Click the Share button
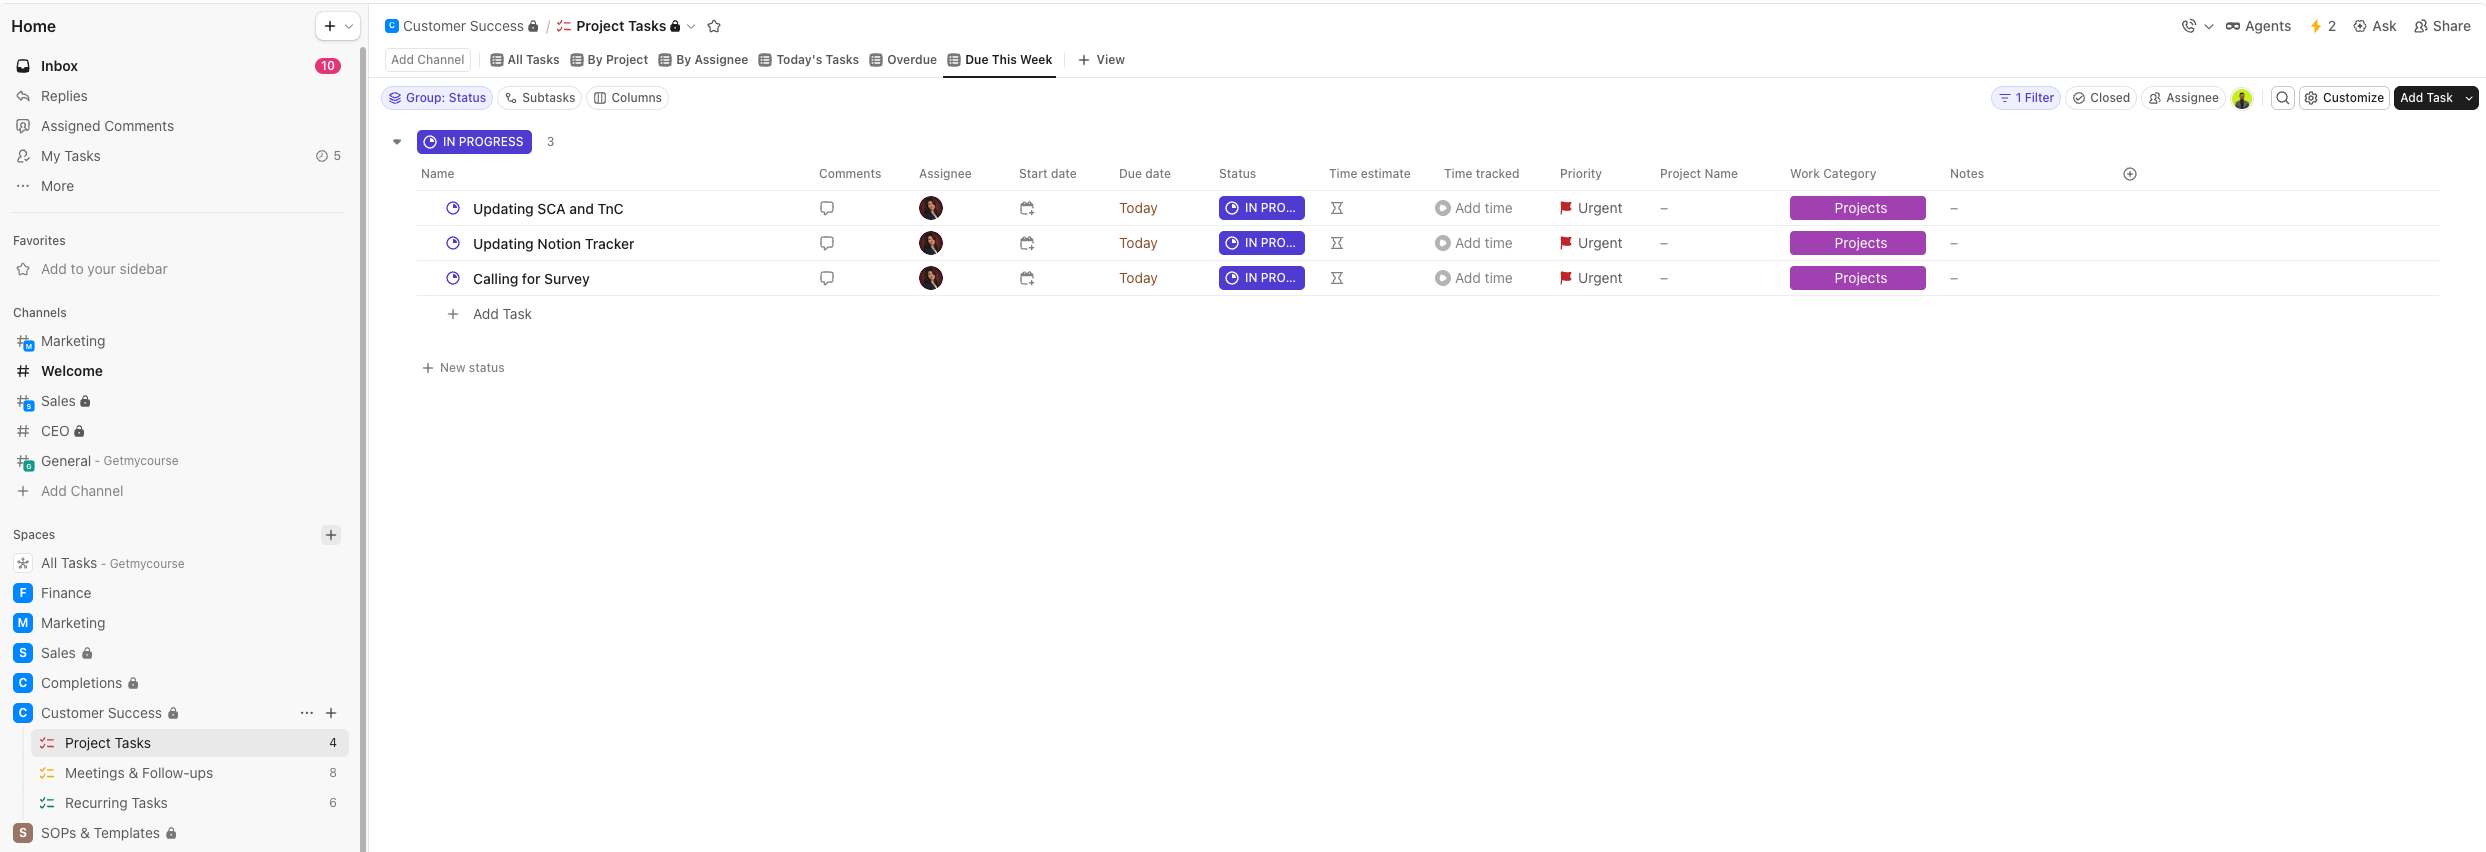This screenshot has height=852, width=2486. [x=2442, y=26]
